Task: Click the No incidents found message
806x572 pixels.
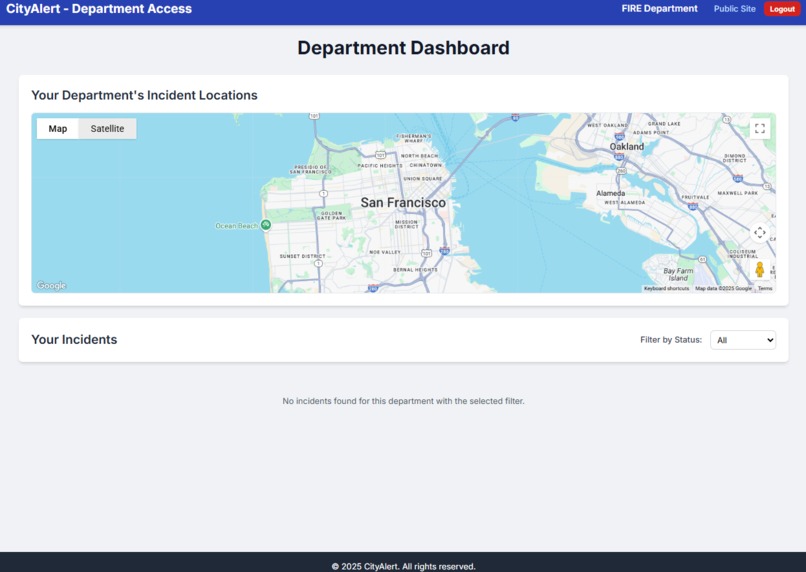Action: pos(403,401)
